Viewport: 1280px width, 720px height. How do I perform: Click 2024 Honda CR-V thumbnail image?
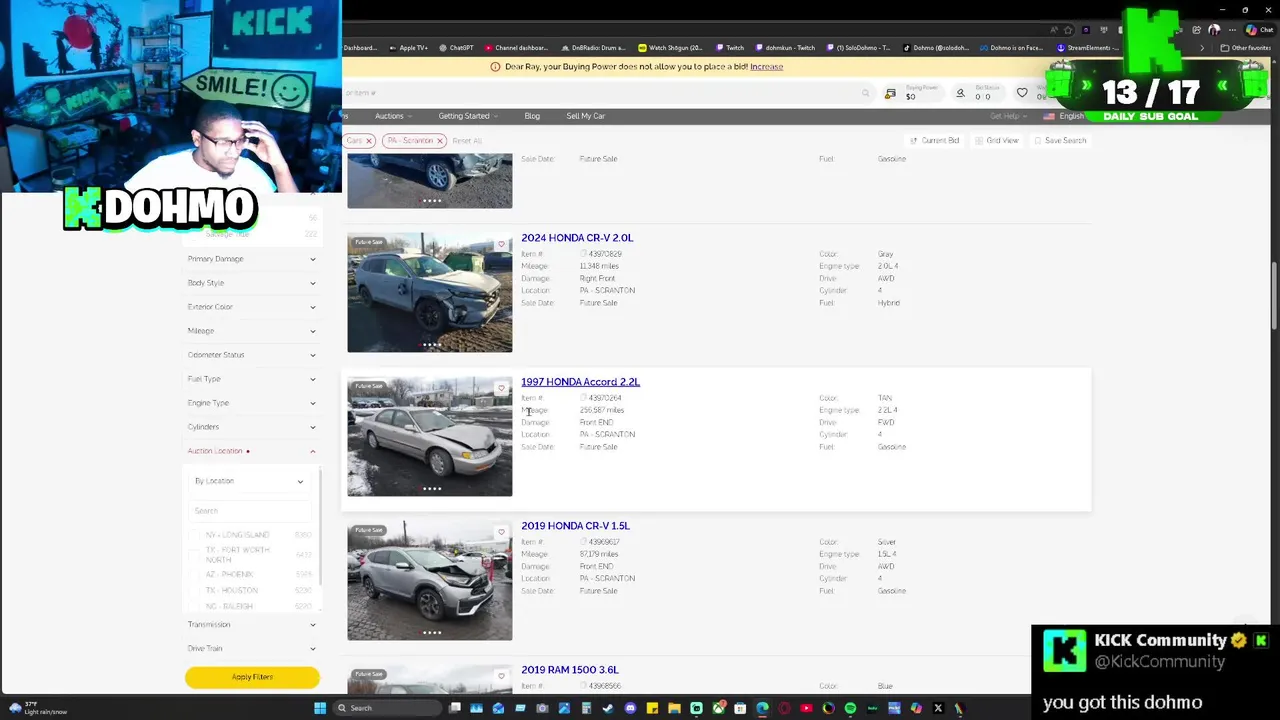click(x=429, y=293)
